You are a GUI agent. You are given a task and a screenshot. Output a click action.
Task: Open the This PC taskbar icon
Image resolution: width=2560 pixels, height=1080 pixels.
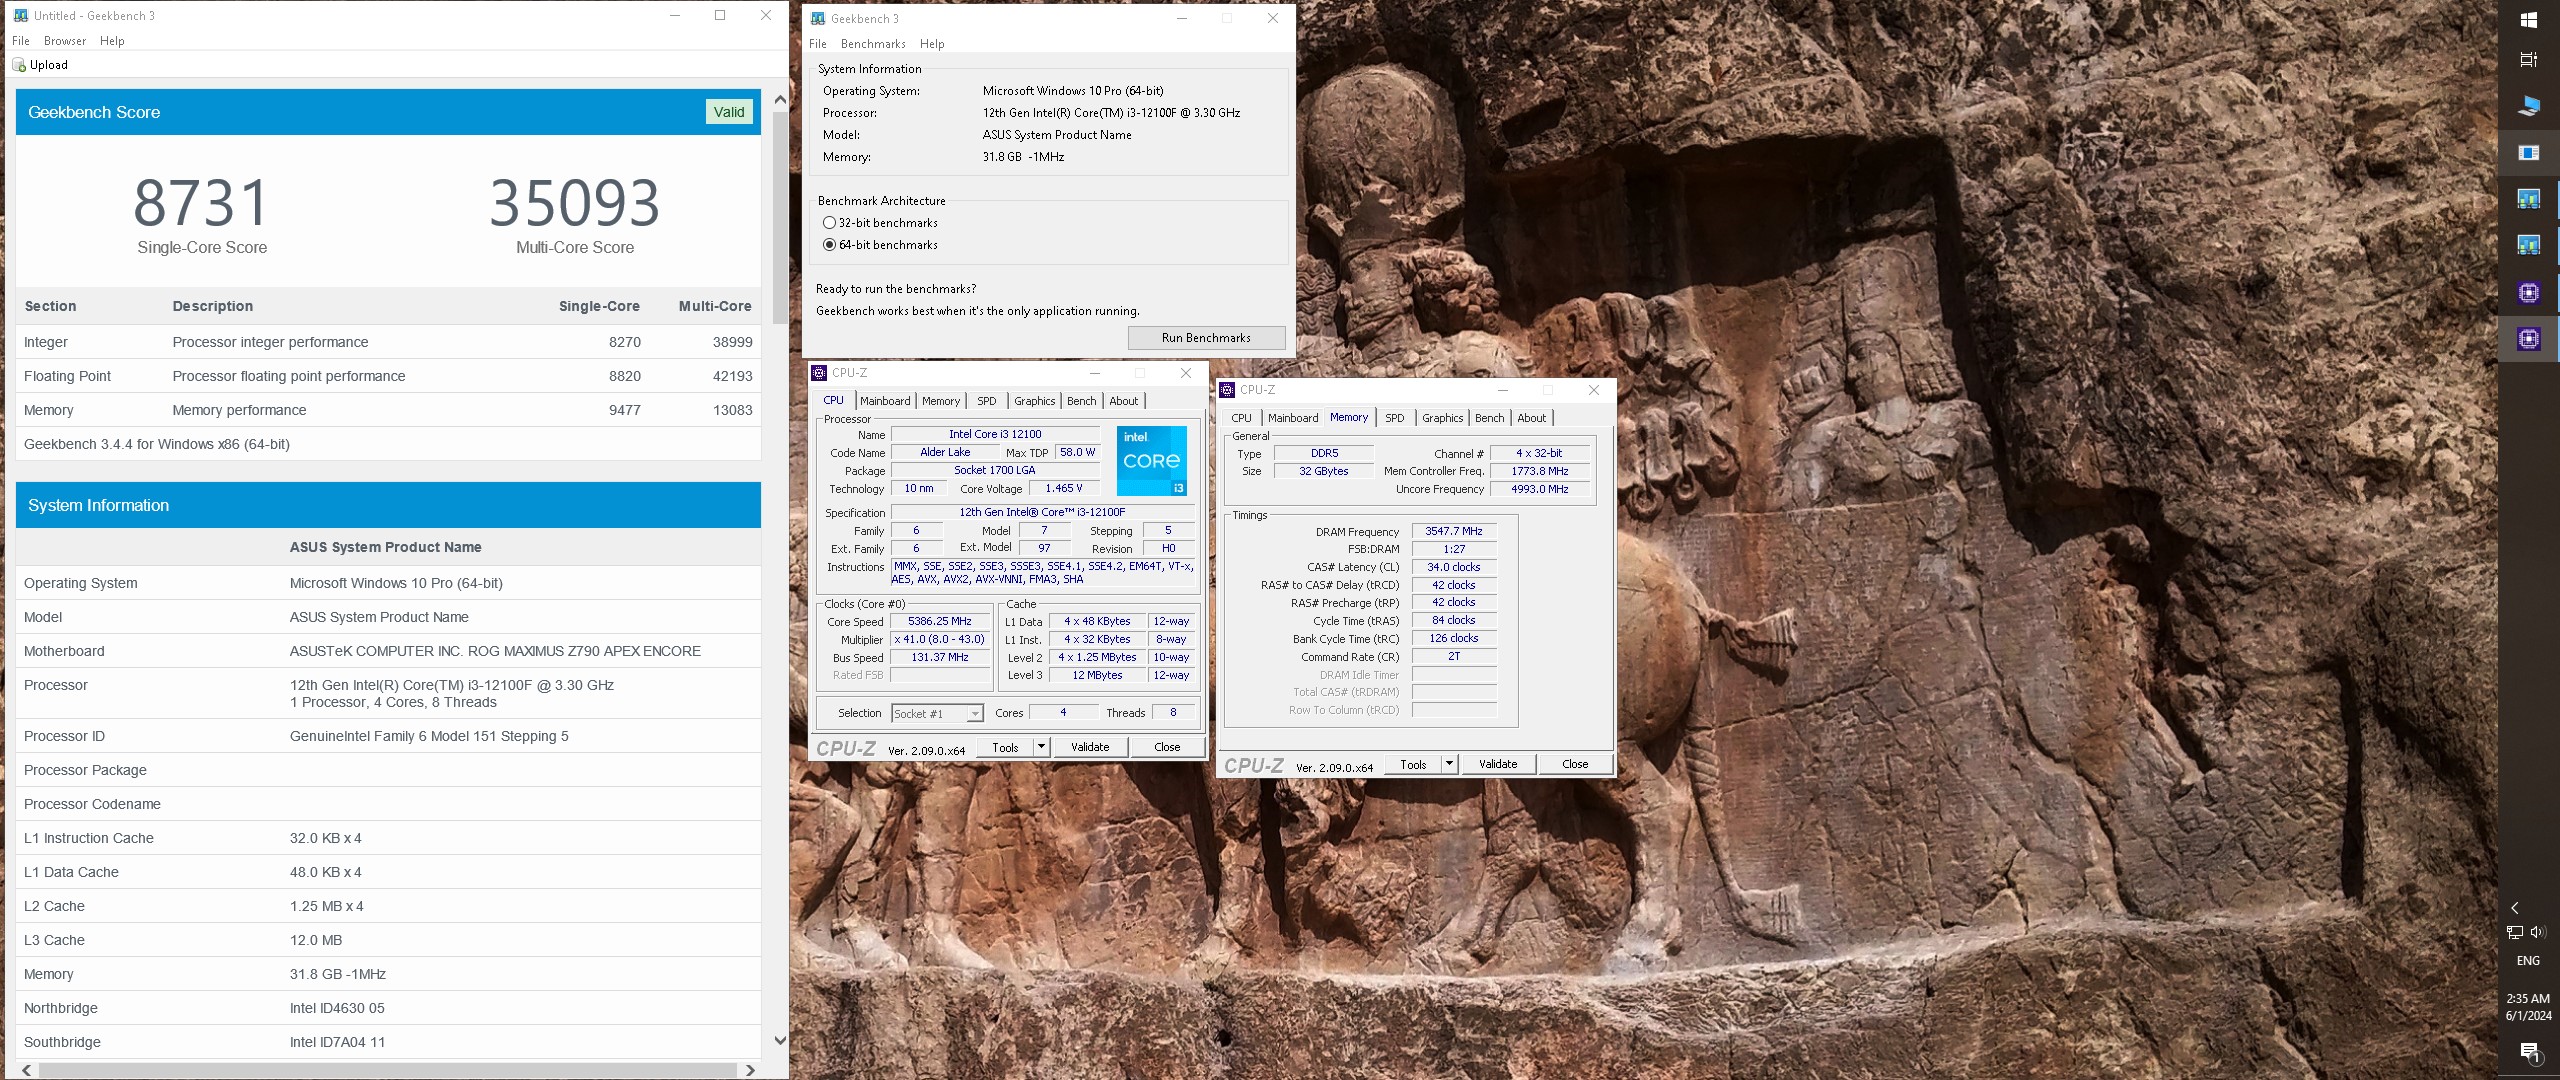coord(2528,106)
